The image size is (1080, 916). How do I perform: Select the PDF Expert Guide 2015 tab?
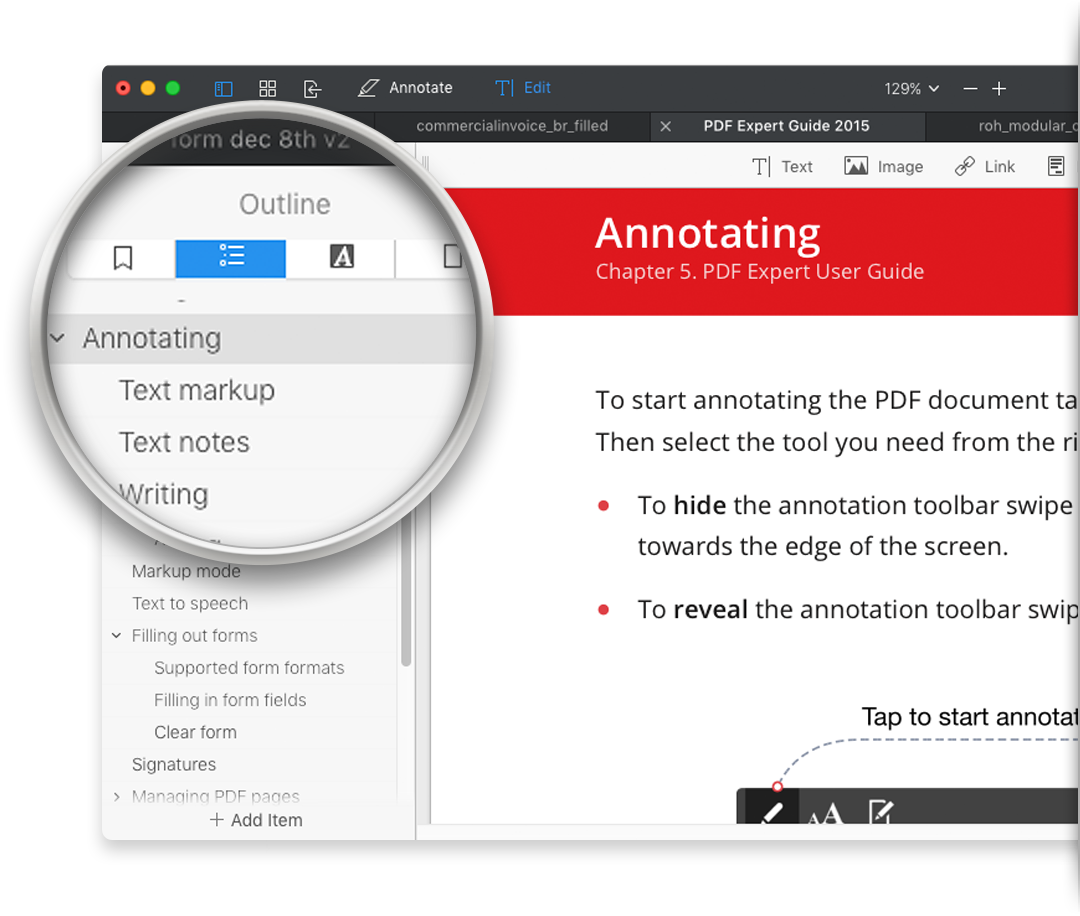coord(786,126)
